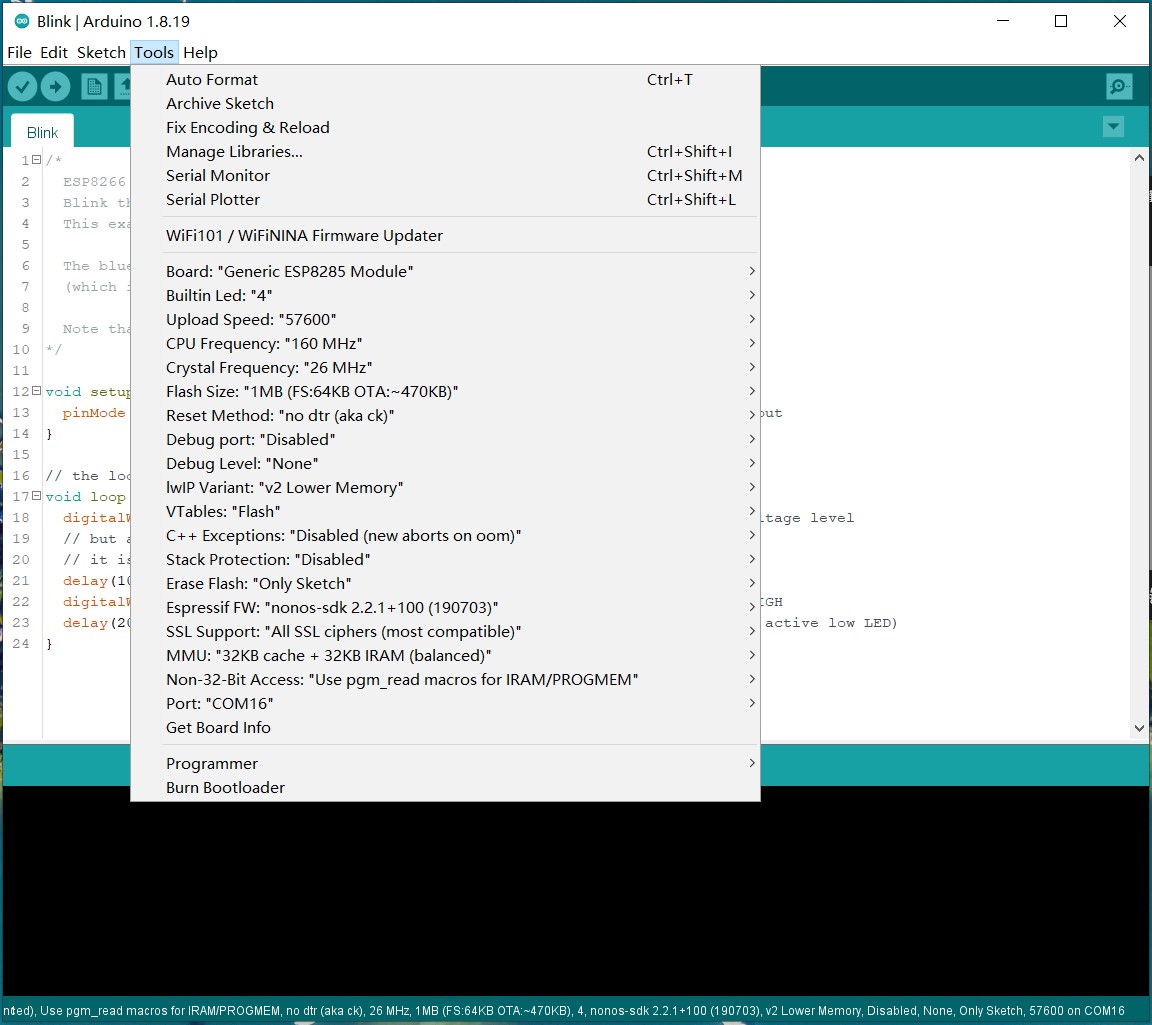Expand Crystal Frequency: "26 MHz" submenu

coord(445,367)
